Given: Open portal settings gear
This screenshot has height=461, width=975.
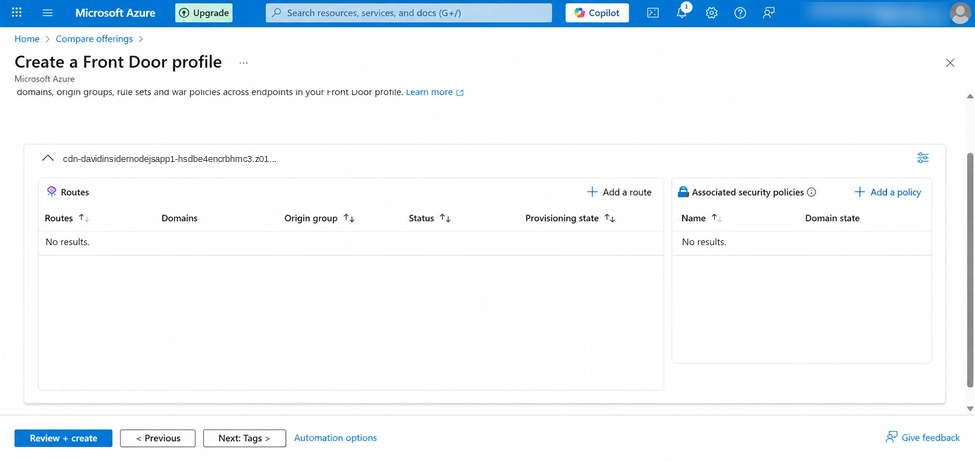Looking at the screenshot, I should pos(711,12).
